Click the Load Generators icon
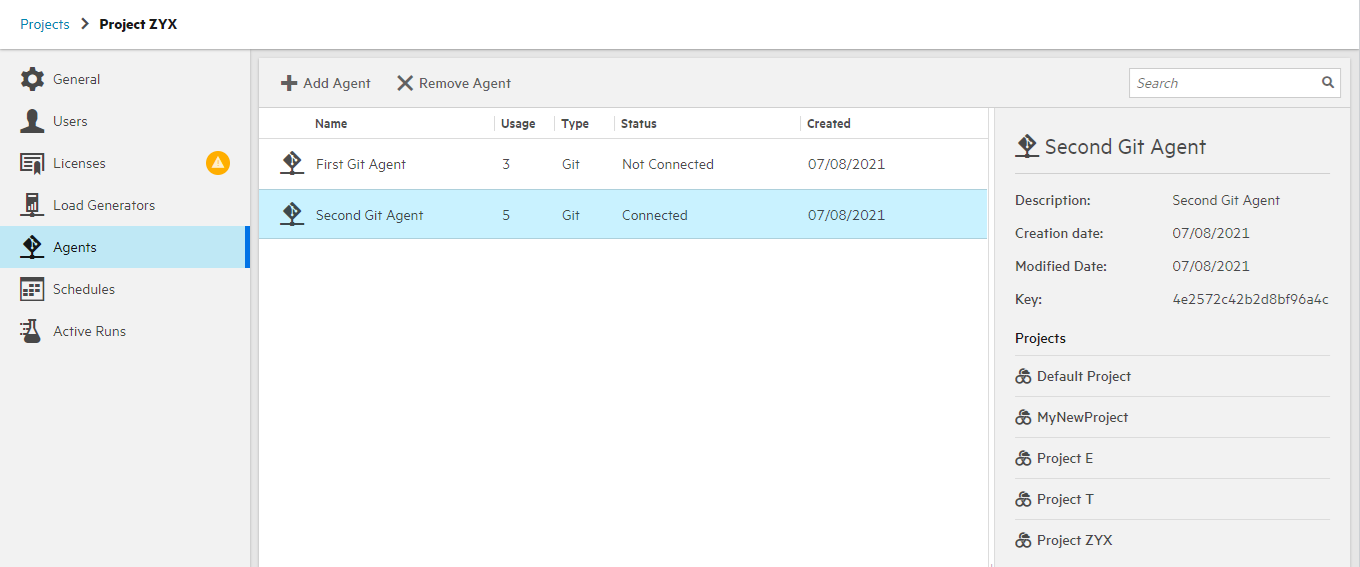Viewport: 1360px width, 567px height. click(x=33, y=206)
